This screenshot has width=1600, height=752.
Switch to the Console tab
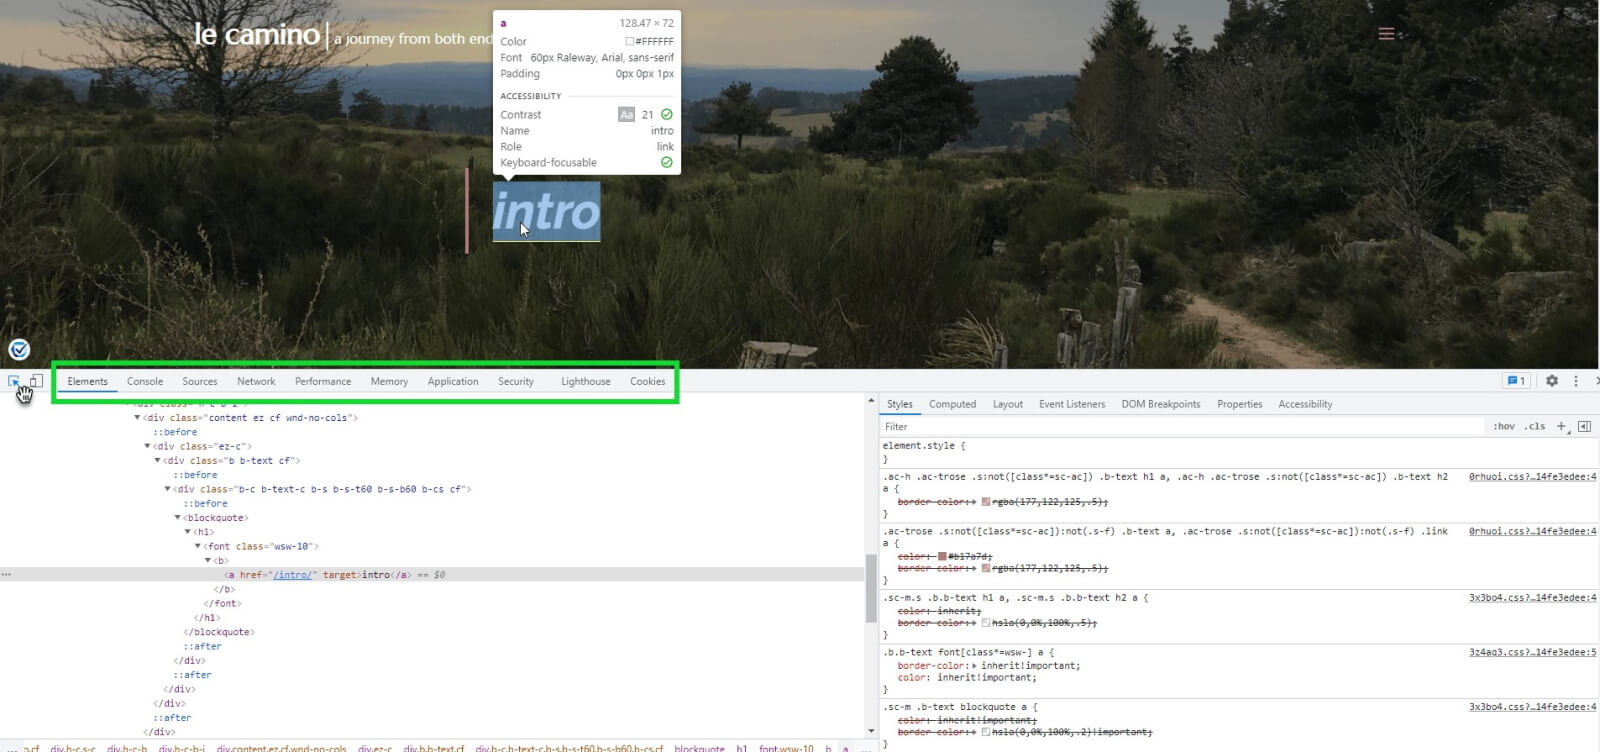[x=145, y=381]
